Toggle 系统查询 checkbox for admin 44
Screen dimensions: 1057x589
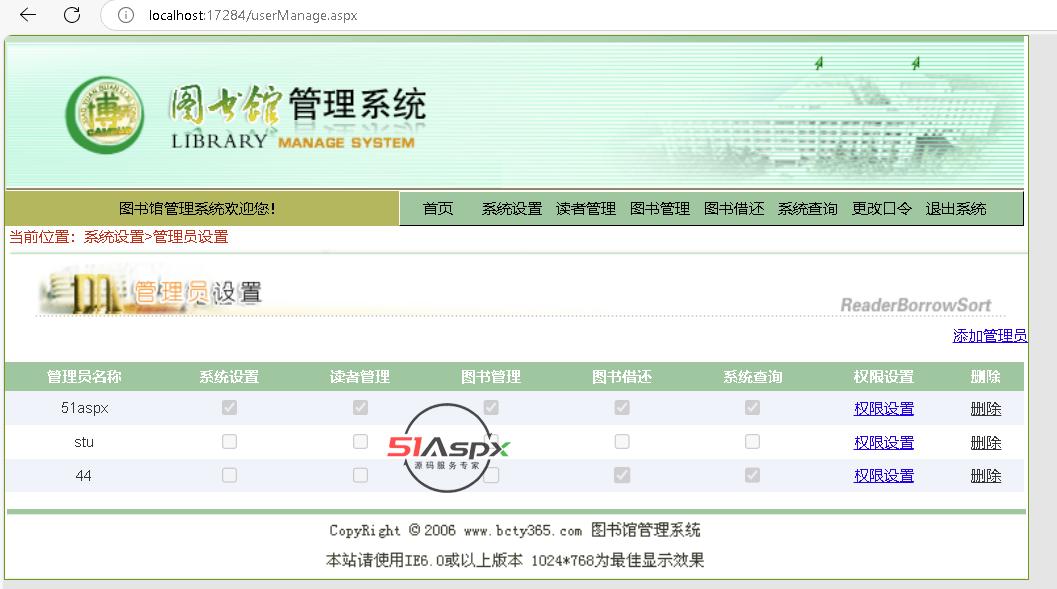click(x=752, y=475)
